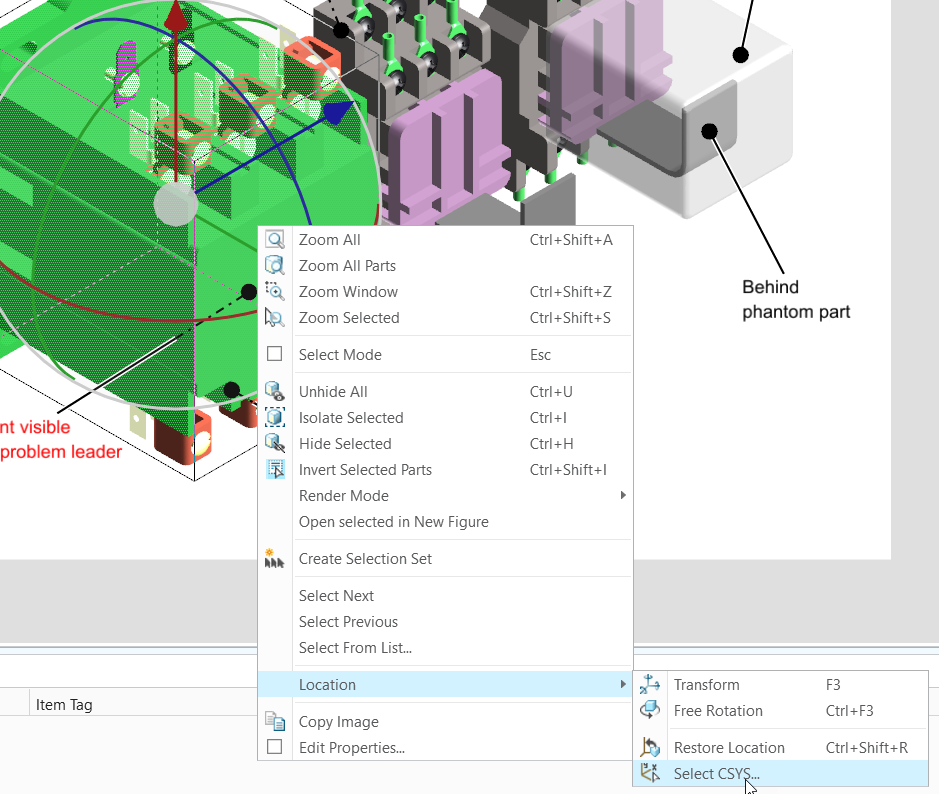The width and height of the screenshot is (939, 794).
Task: Click the Edit Properties checkbox icon
Action: click(275, 747)
